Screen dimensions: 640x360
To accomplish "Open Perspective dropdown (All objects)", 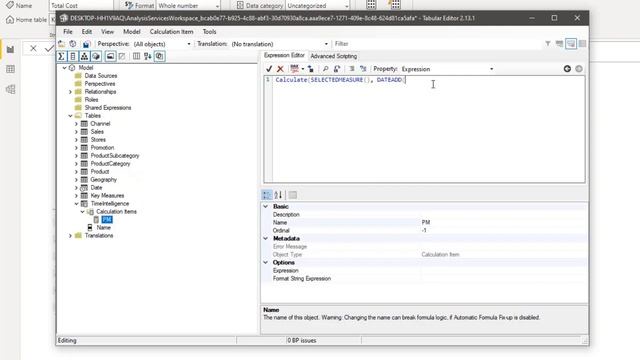I will coord(162,44).
